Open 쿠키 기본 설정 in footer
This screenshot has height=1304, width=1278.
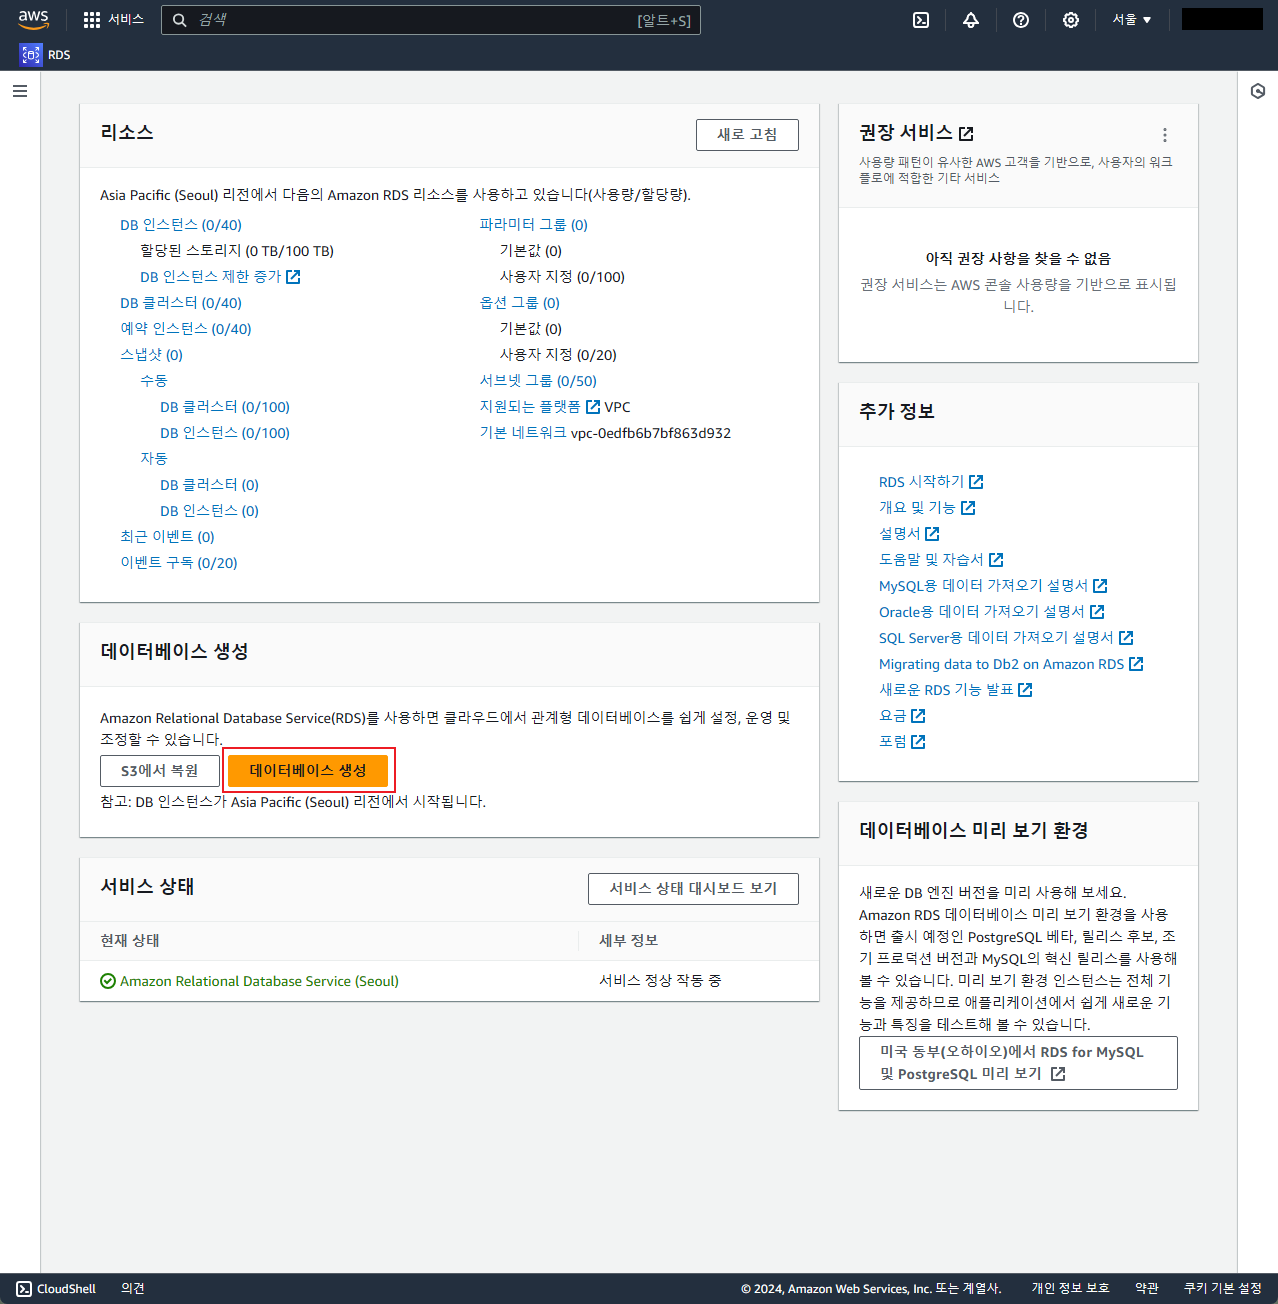click(x=1223, y=1288)
